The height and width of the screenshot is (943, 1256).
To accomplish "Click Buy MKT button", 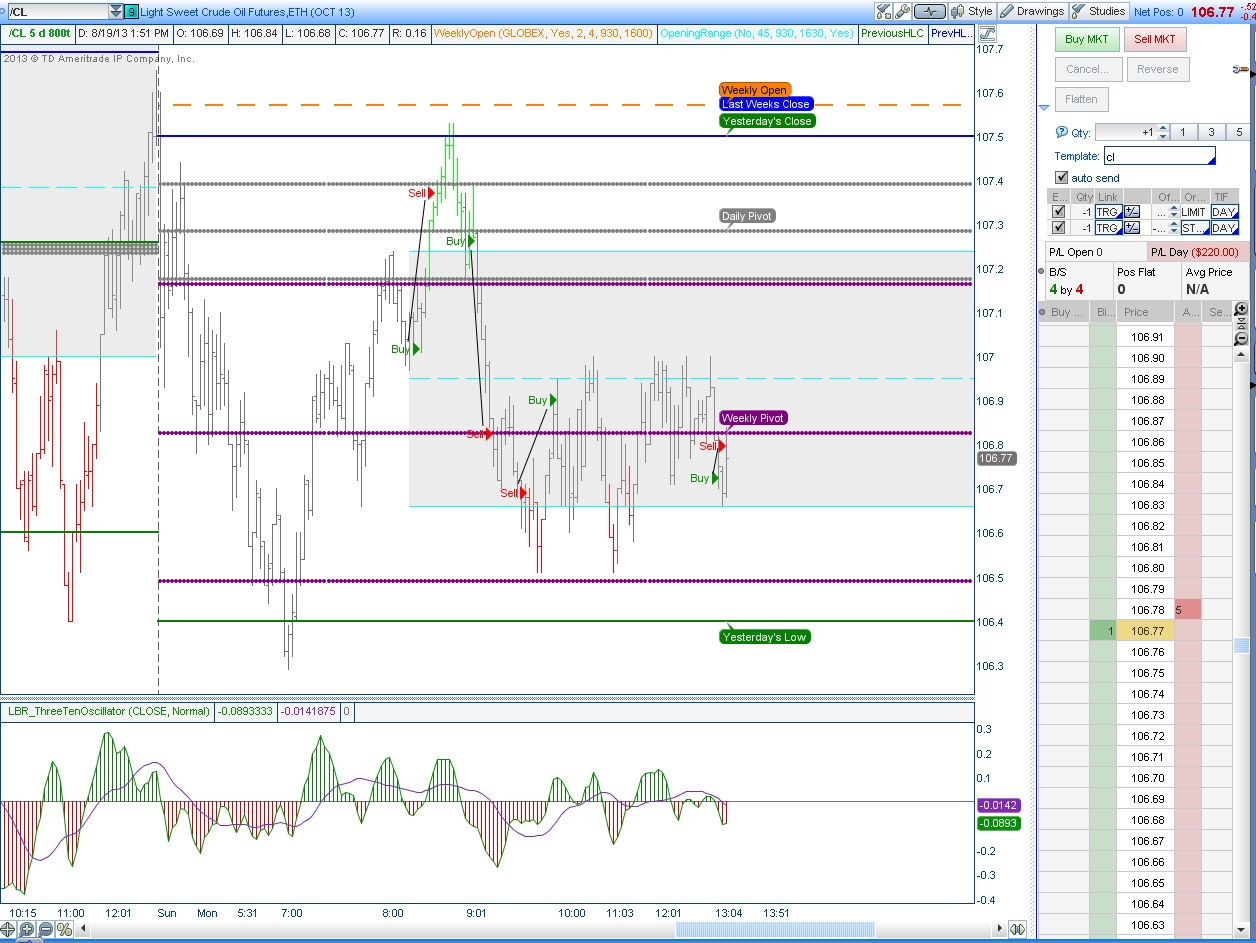I will click(x=1087, y=40).
